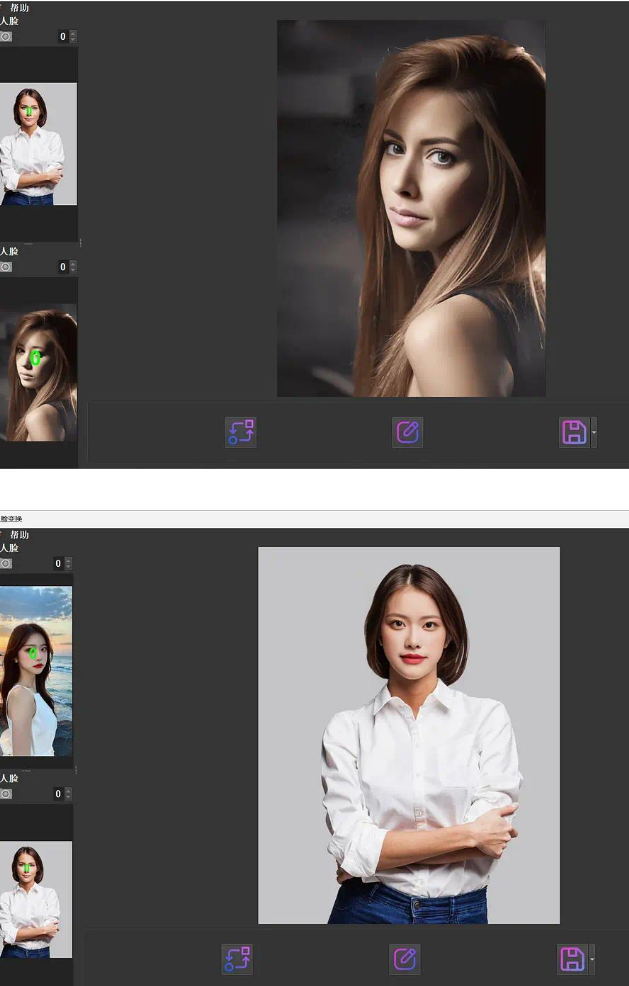Expand the save options arrow in the top window
The width and height of the screenshot is (629, 986).
click(594, 432)
